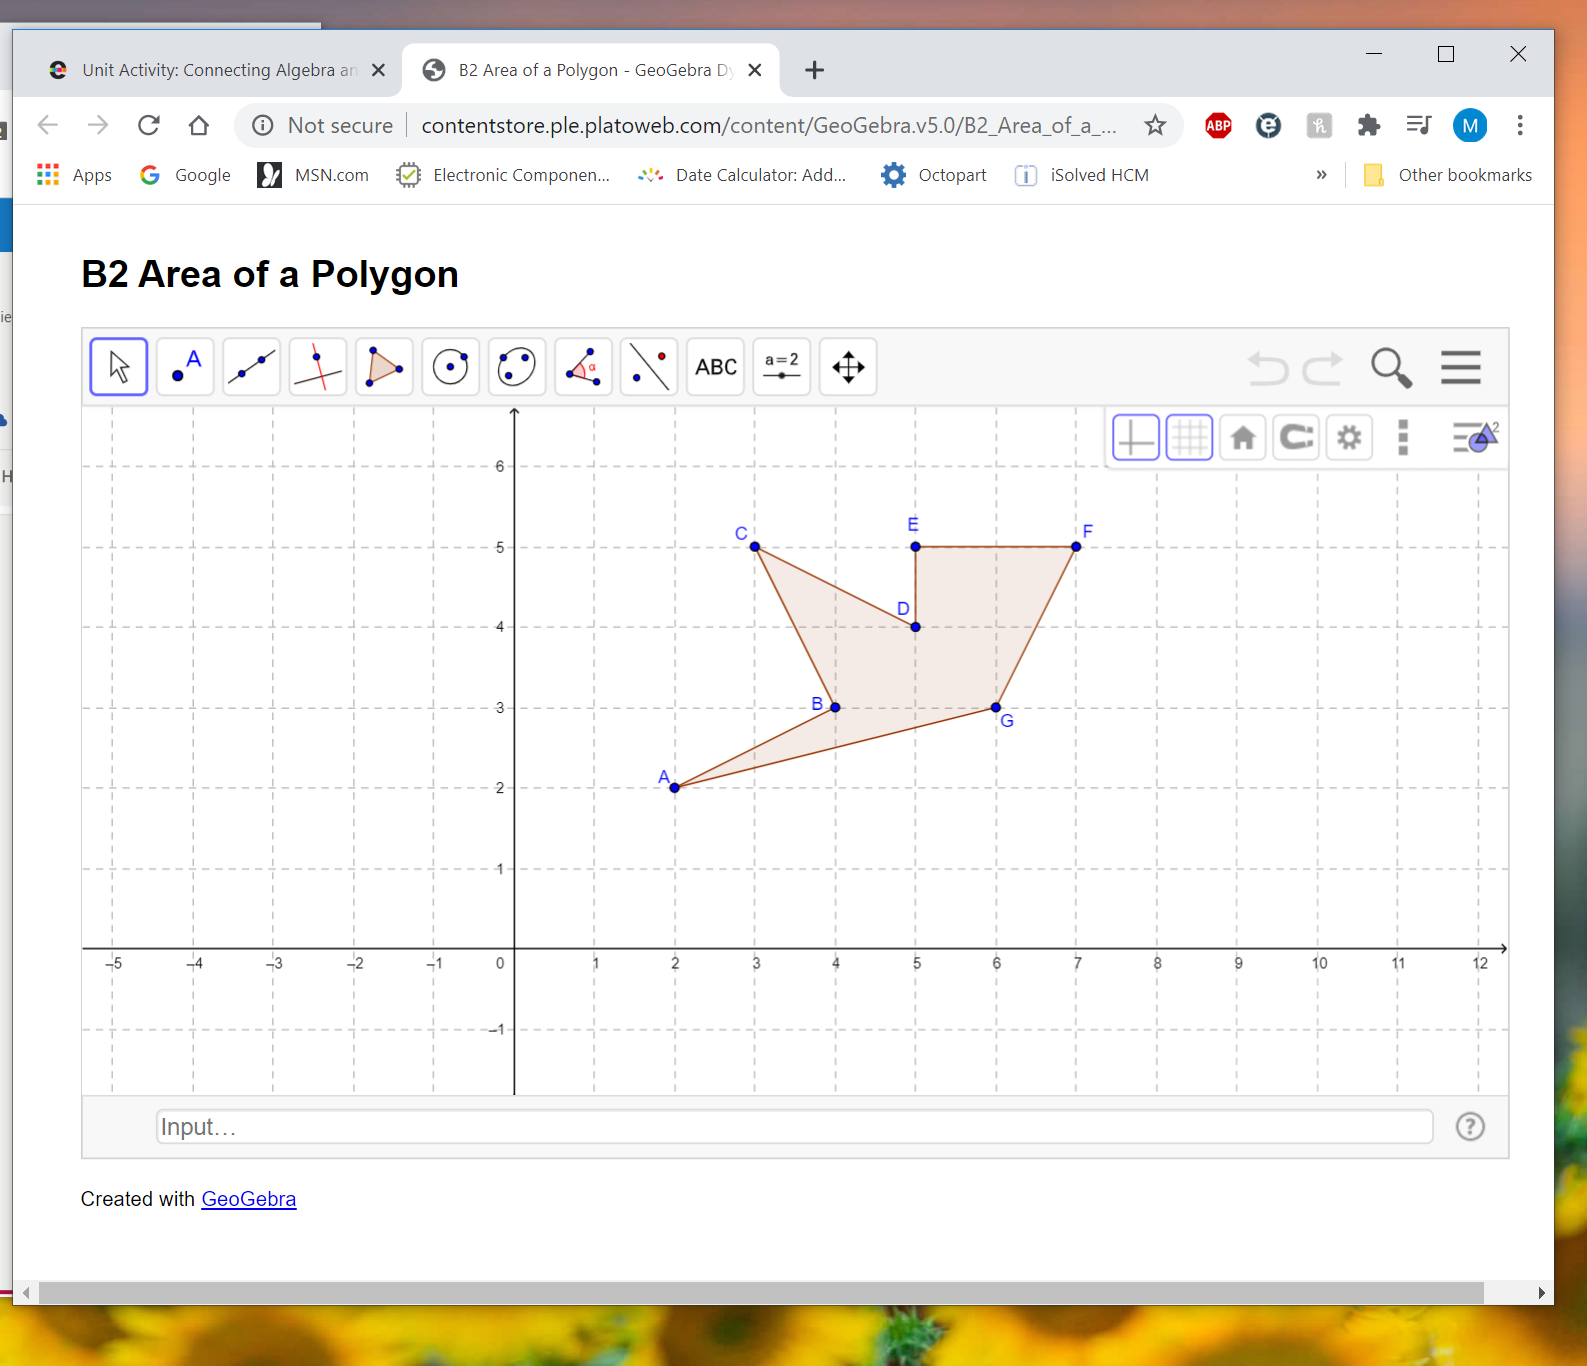1587x1366 pixels.
Task: Click polygon vertex point G
Action: point(996,708)
